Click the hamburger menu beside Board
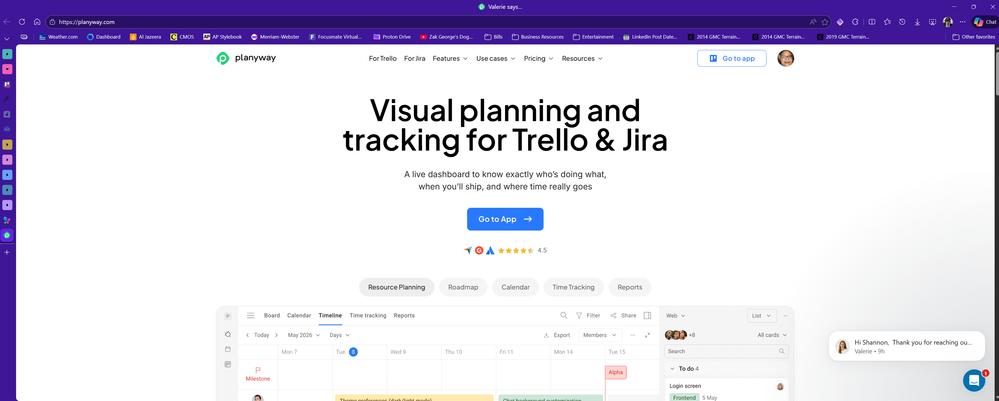This screenshot has height=401, width=999. [250, 316]
